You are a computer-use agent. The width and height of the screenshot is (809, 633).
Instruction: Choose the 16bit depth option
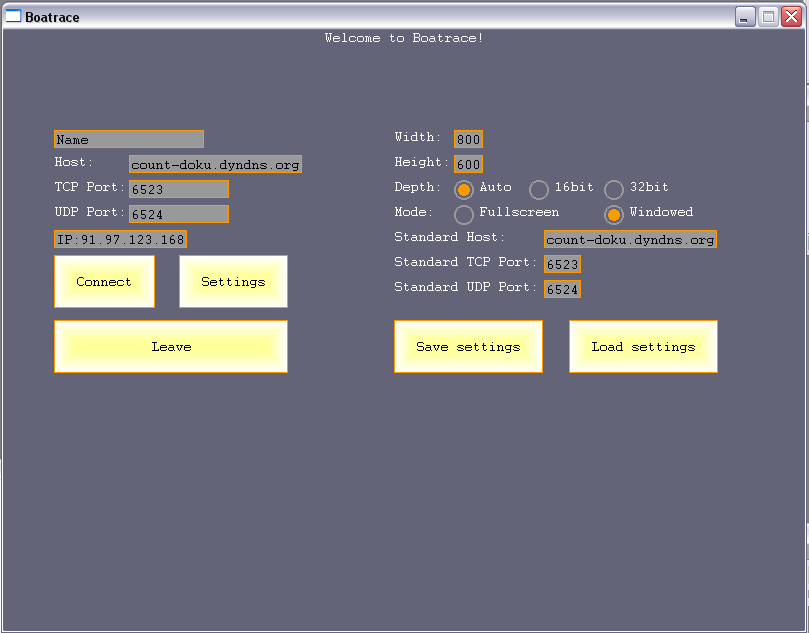539,189
